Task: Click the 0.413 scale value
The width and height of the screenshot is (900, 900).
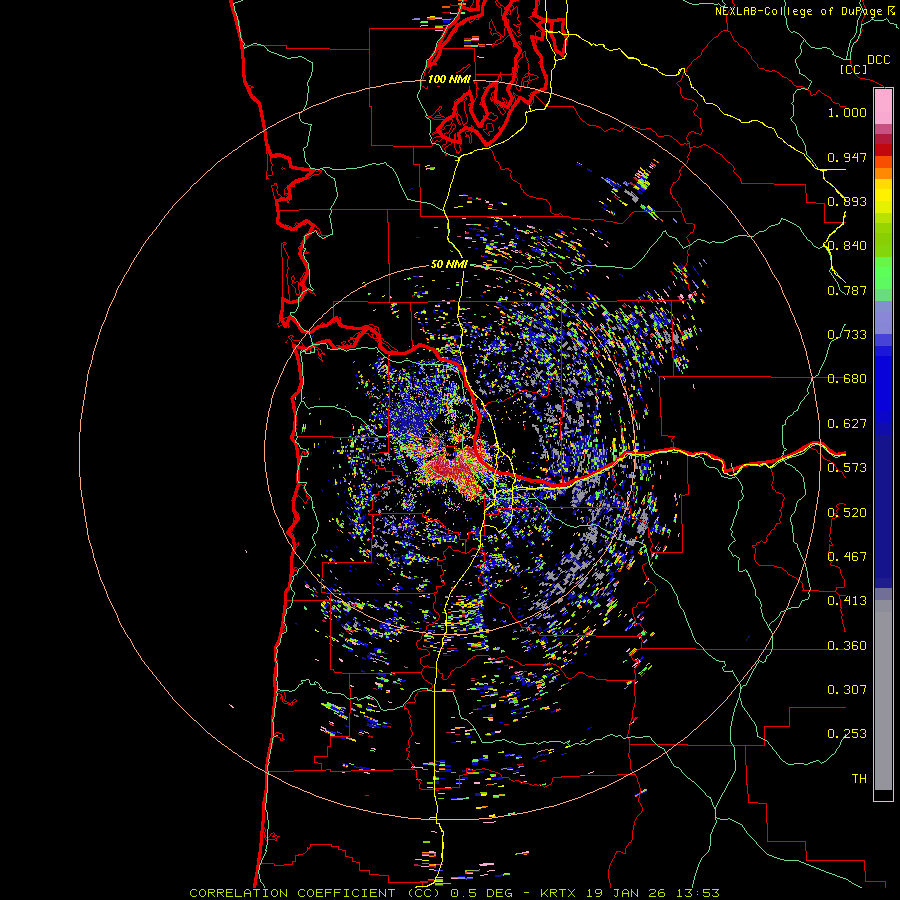Action: tap(847, 601)
